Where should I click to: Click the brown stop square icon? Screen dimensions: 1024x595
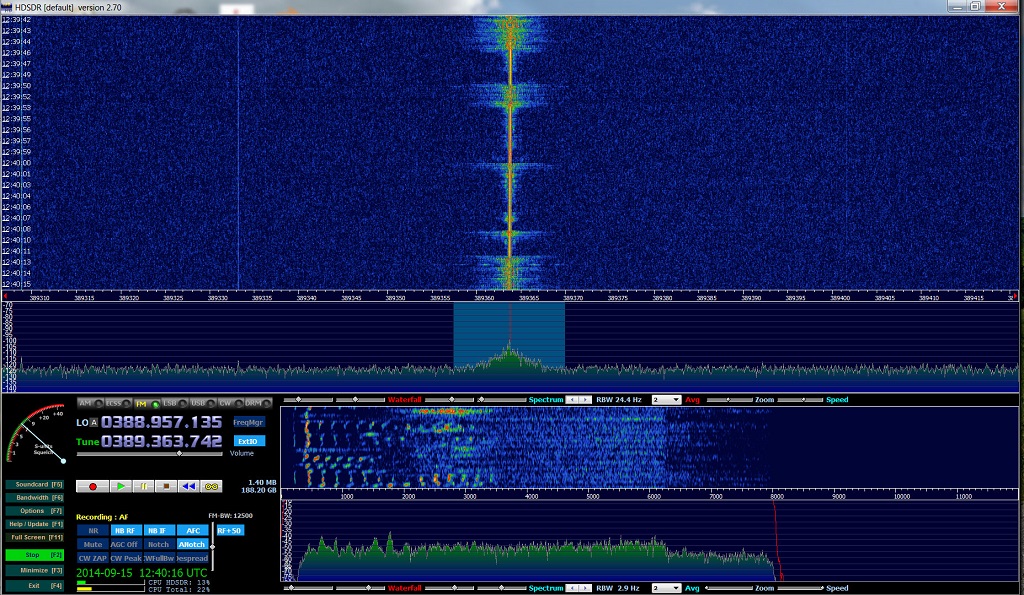165,486
